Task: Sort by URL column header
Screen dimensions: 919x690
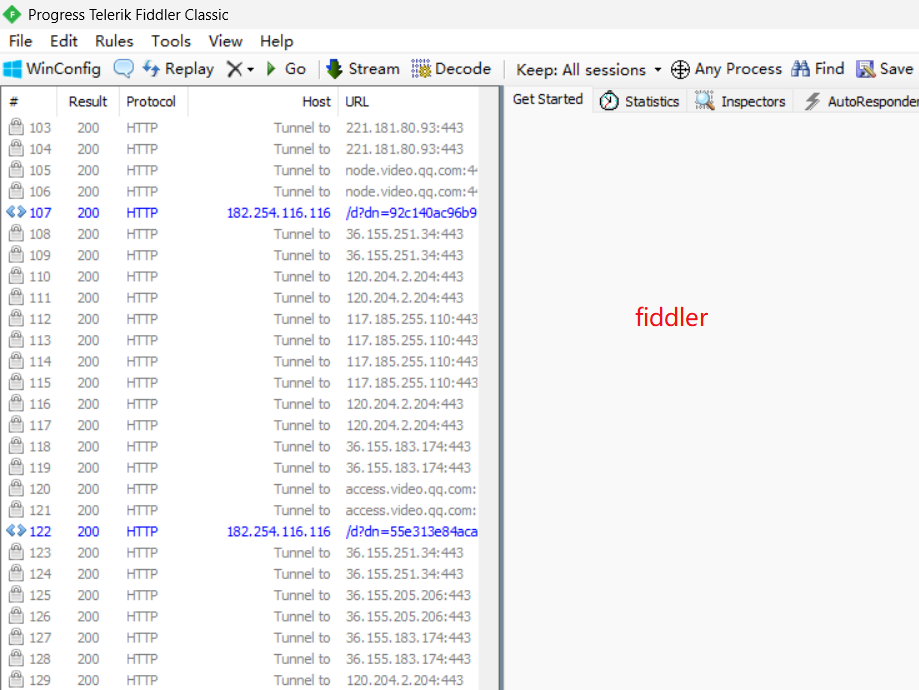Action: point(409,101)
